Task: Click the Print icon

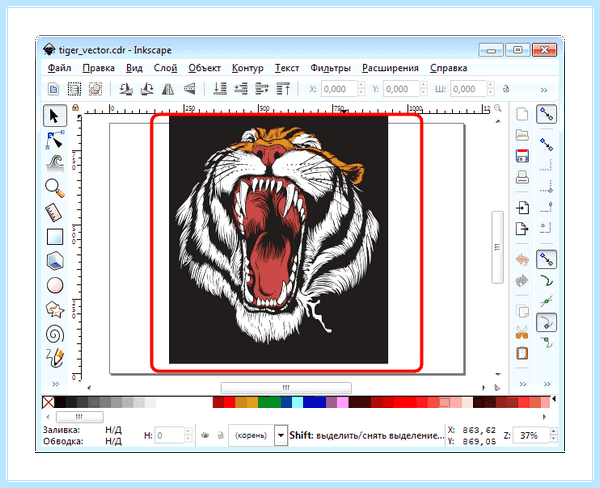Action: [x=522, y=177]
